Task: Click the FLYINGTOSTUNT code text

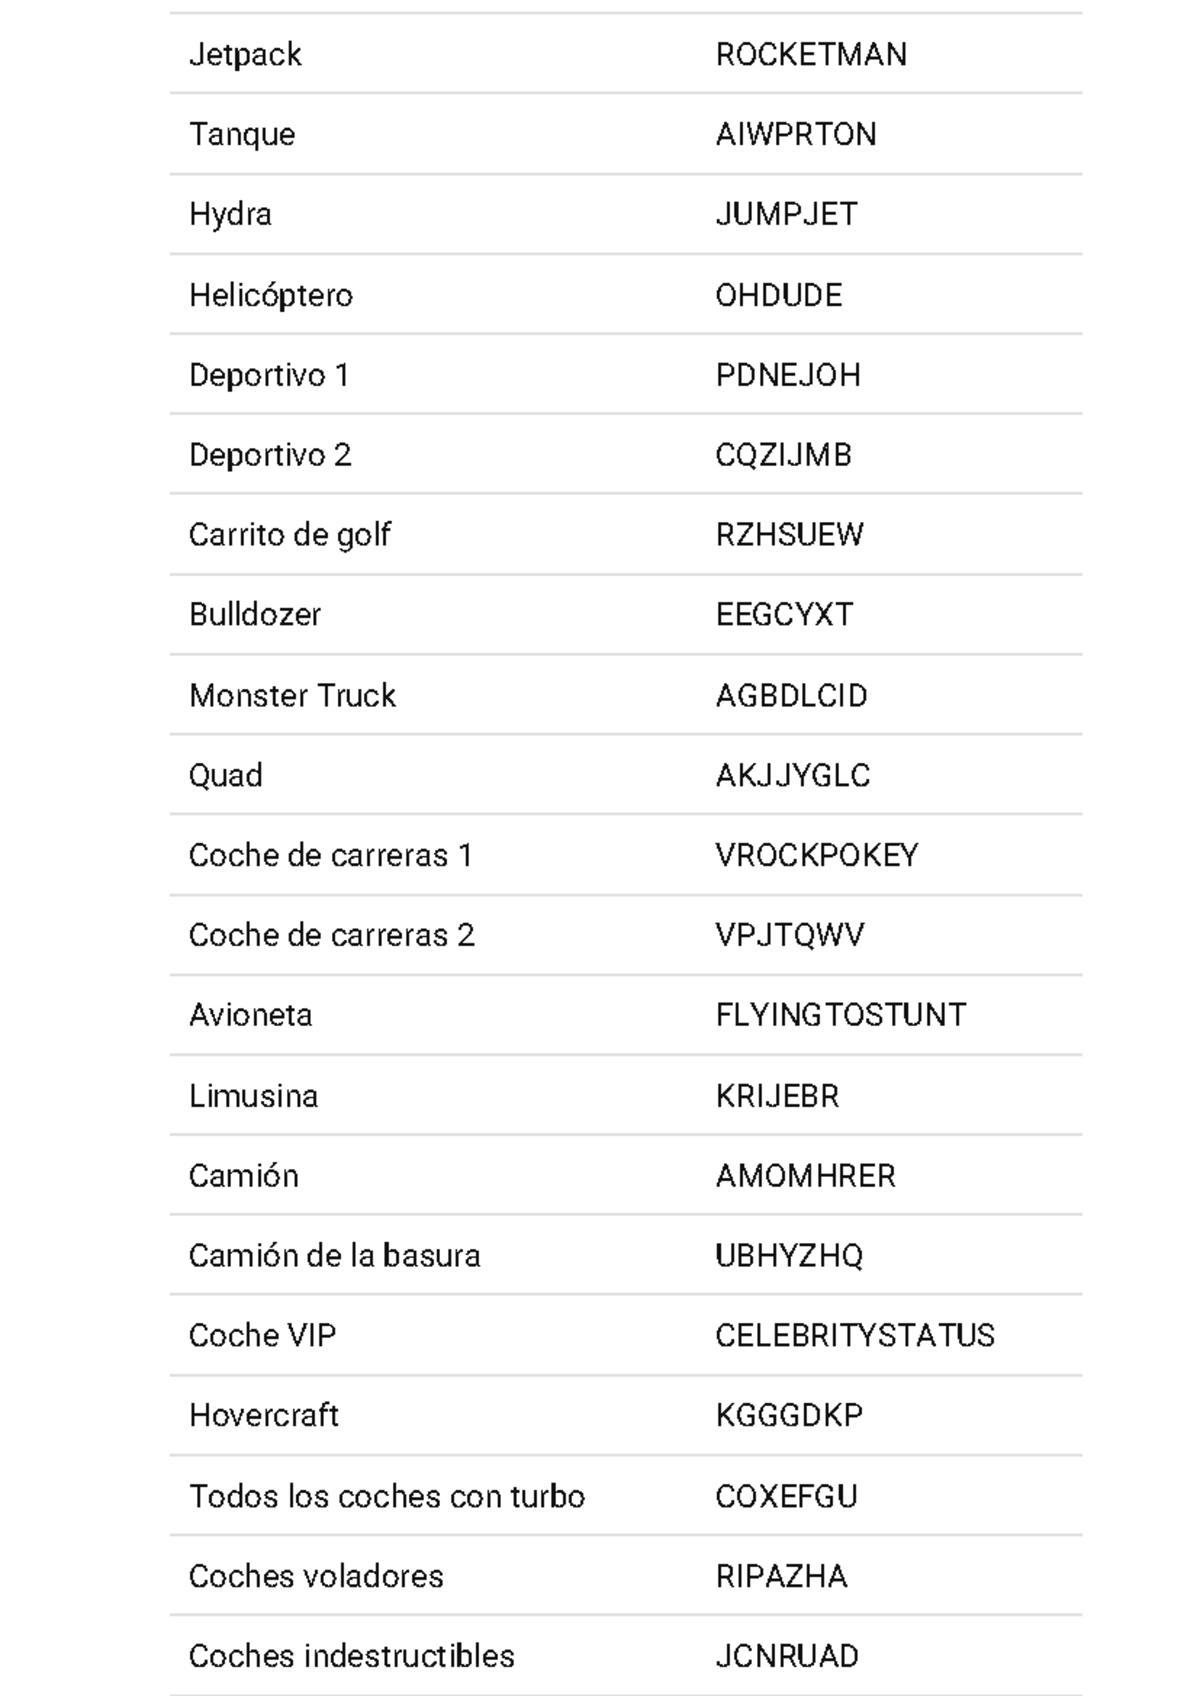Action: tap(841, 1015)
